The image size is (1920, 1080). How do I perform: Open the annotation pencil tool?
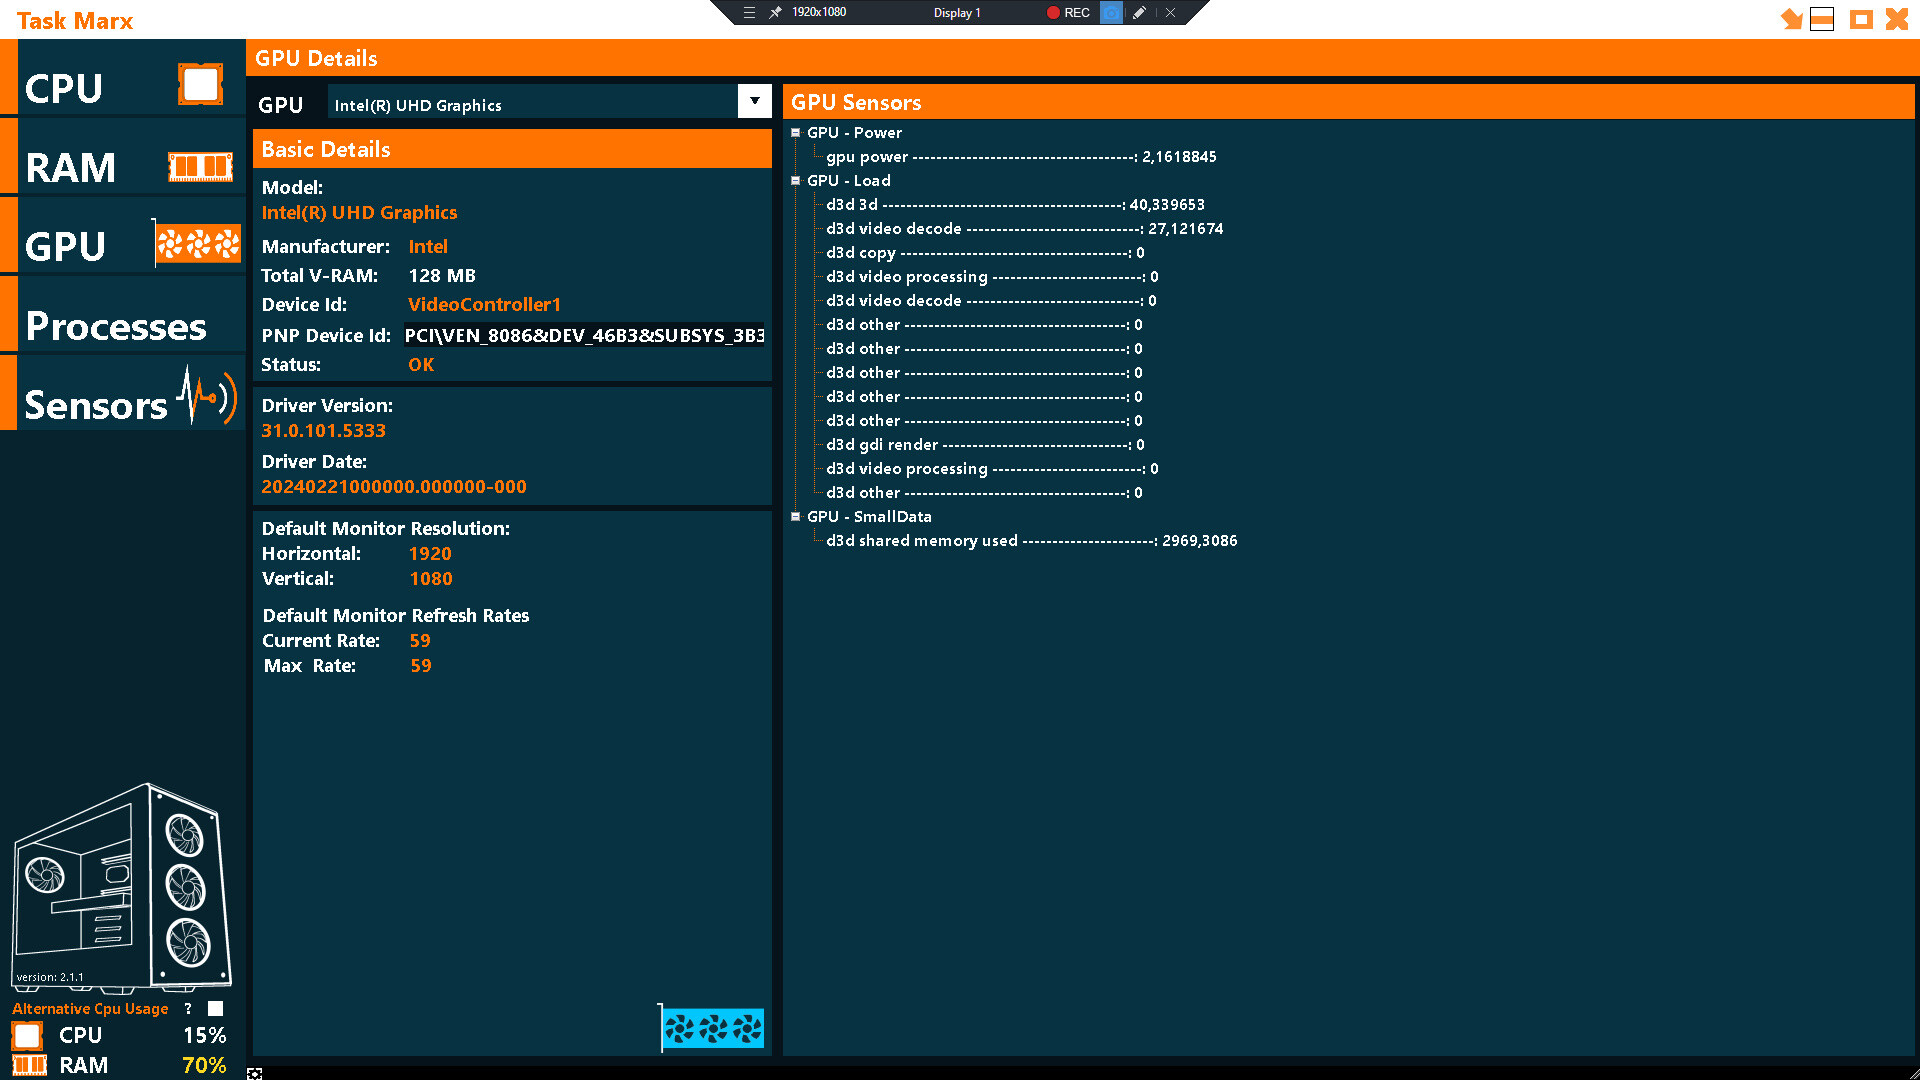pos(1139,13)
